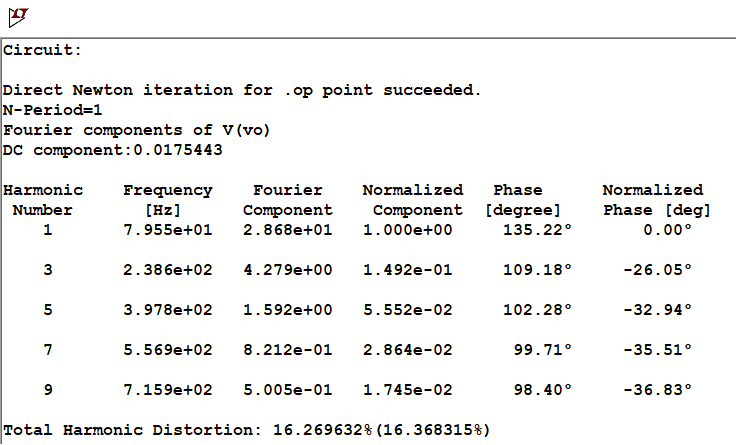Click the "Circuit:" line of the log
736x445 pixels.
point(43,50)
